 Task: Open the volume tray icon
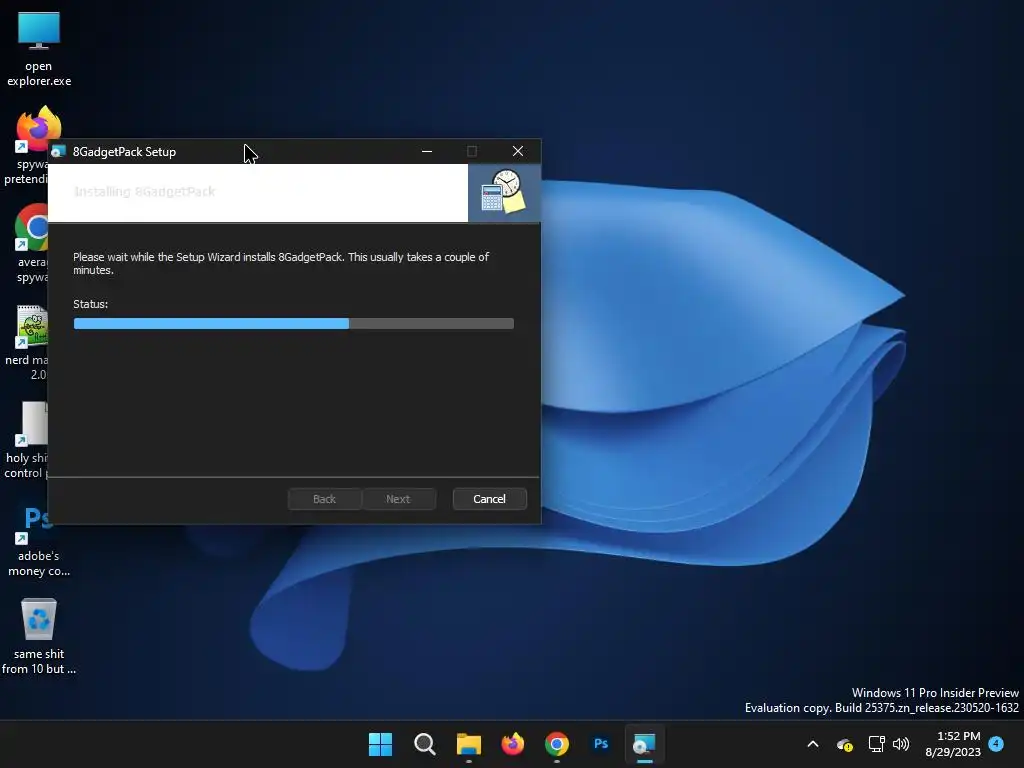tap(901, 744)
